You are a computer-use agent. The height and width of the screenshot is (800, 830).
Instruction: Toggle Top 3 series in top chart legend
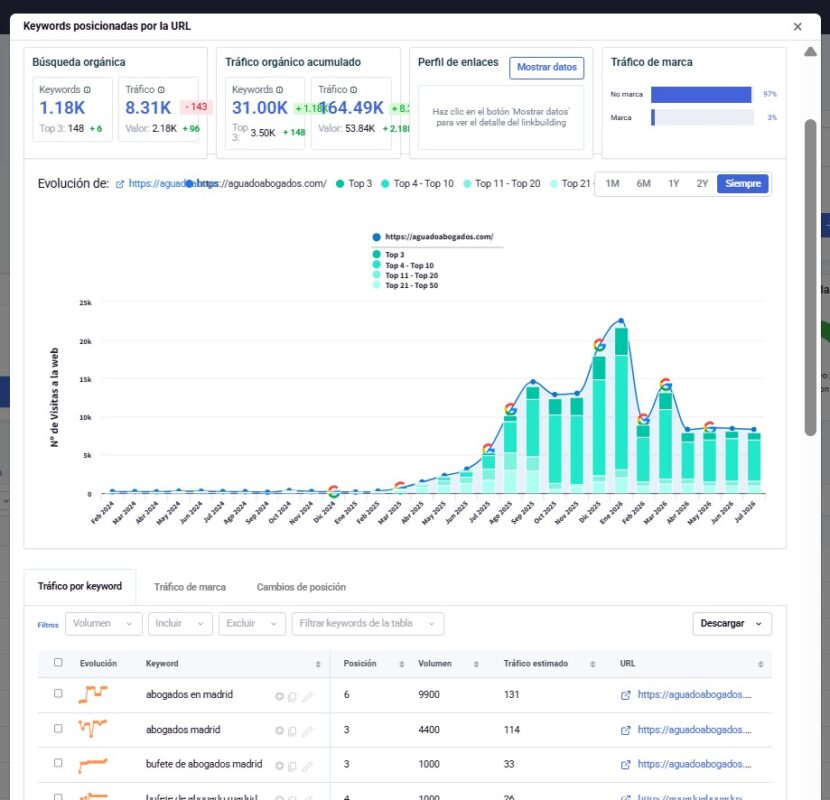point(354,184)
